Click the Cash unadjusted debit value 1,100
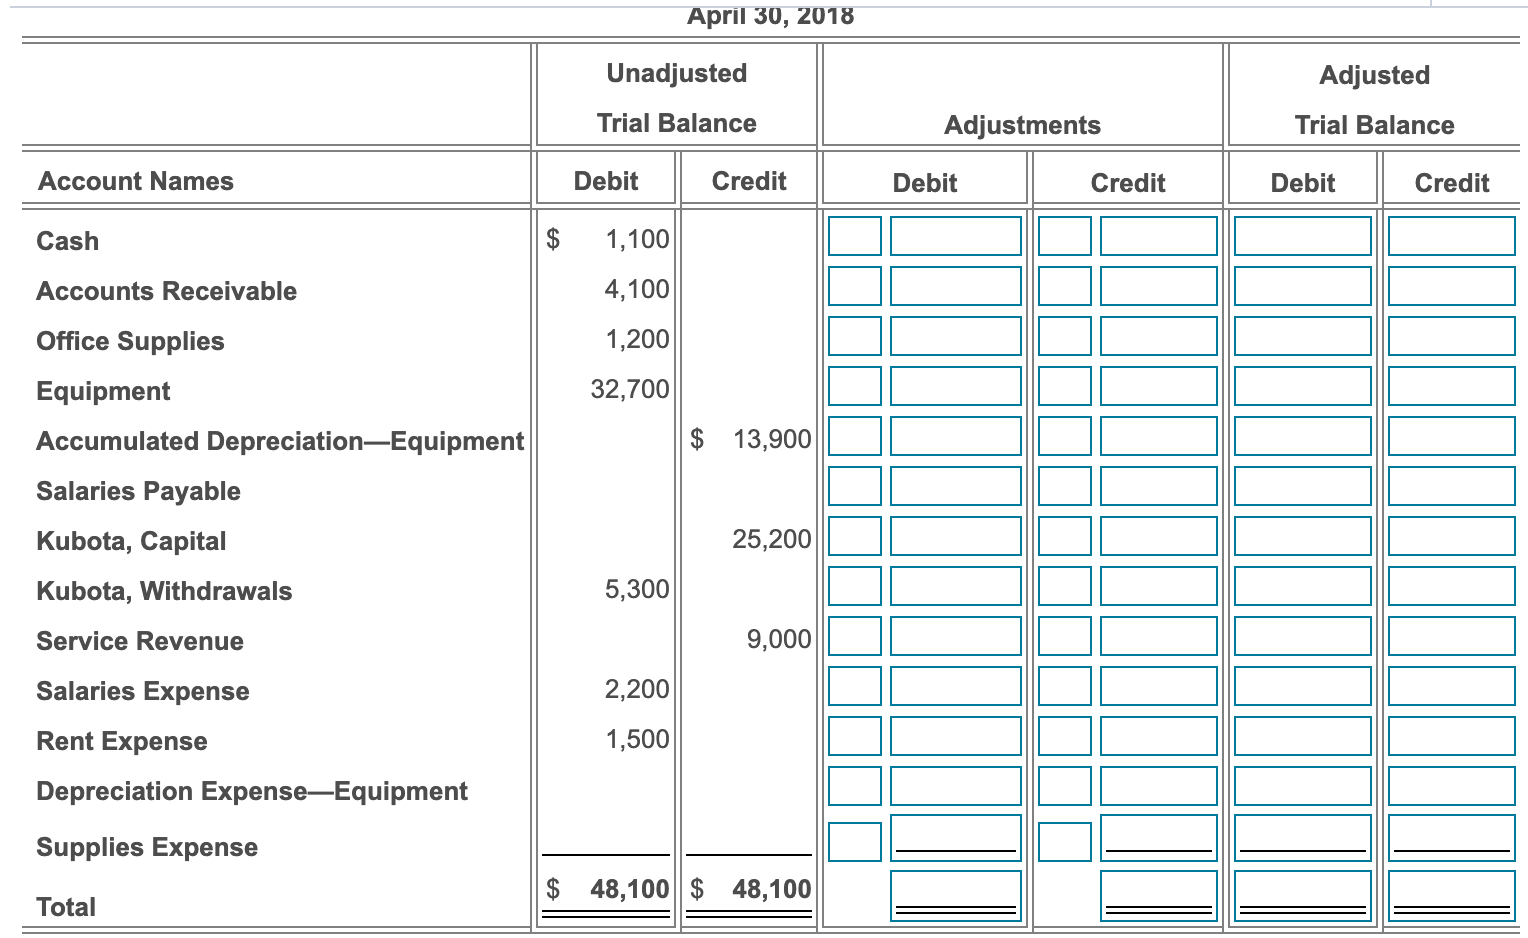Viewport: 1528px width, 938px height. point(637,239)
